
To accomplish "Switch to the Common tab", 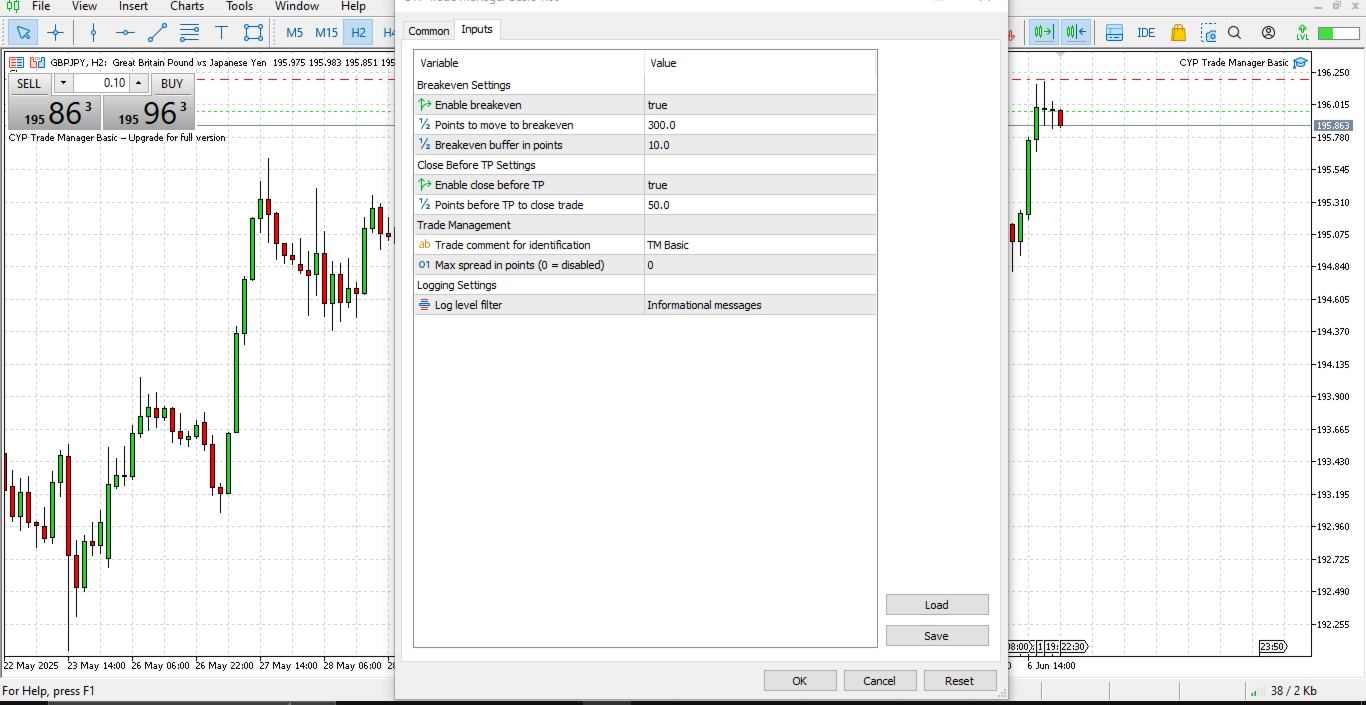I will pos(429,31).
